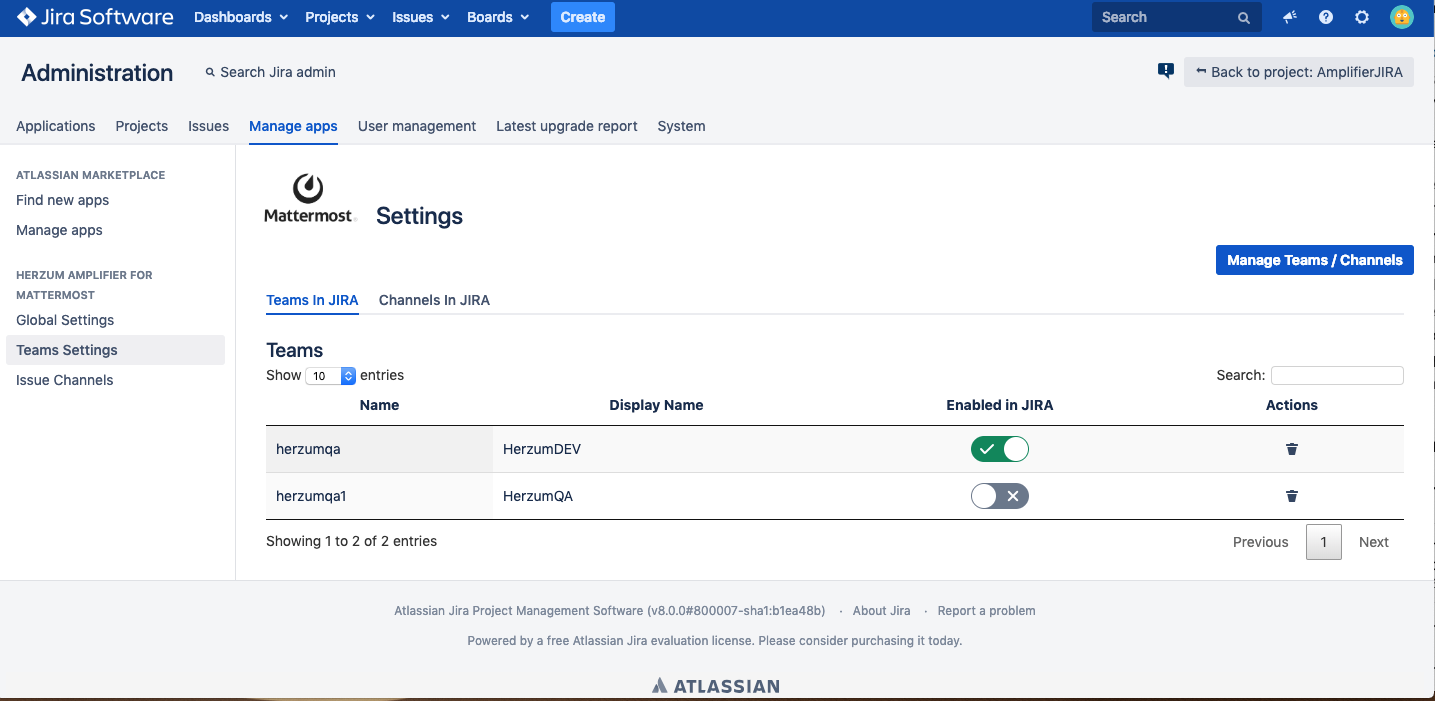Click the feedback speech bubble icon

click(x=1165, y=71)
